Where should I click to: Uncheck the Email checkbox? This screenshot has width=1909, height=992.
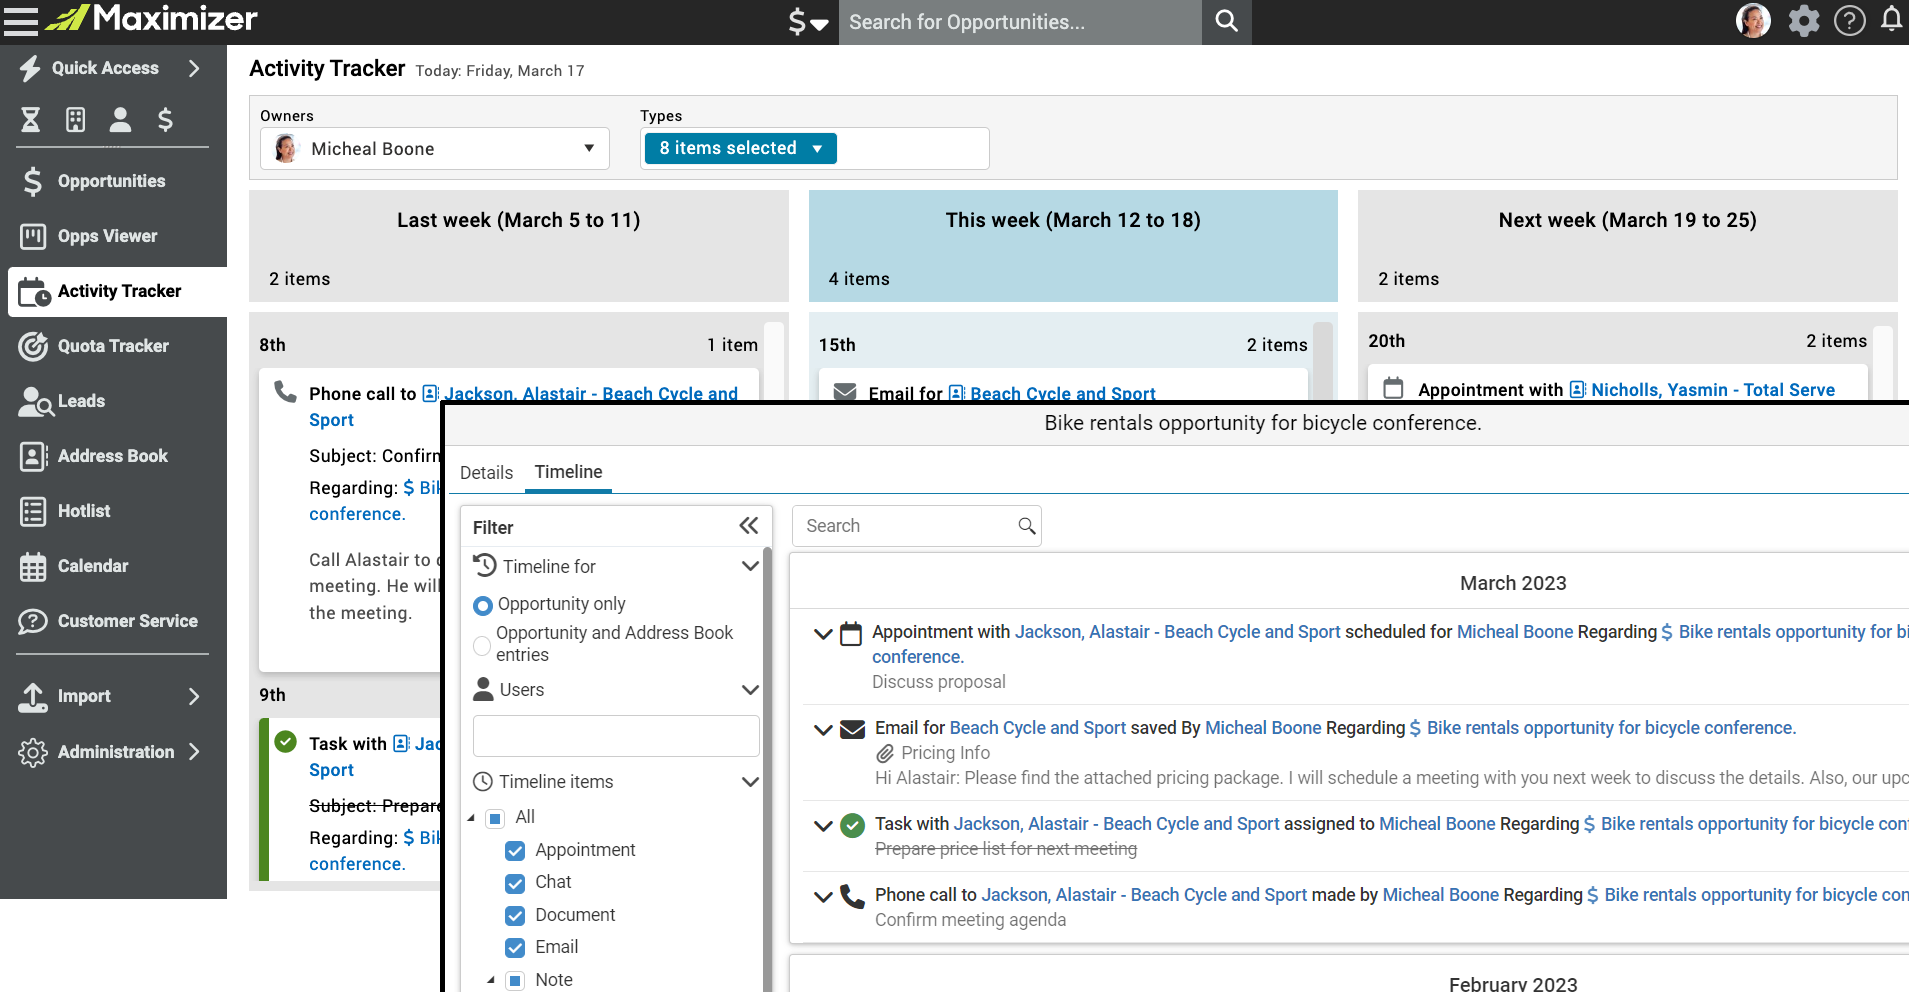coord(515,948)
